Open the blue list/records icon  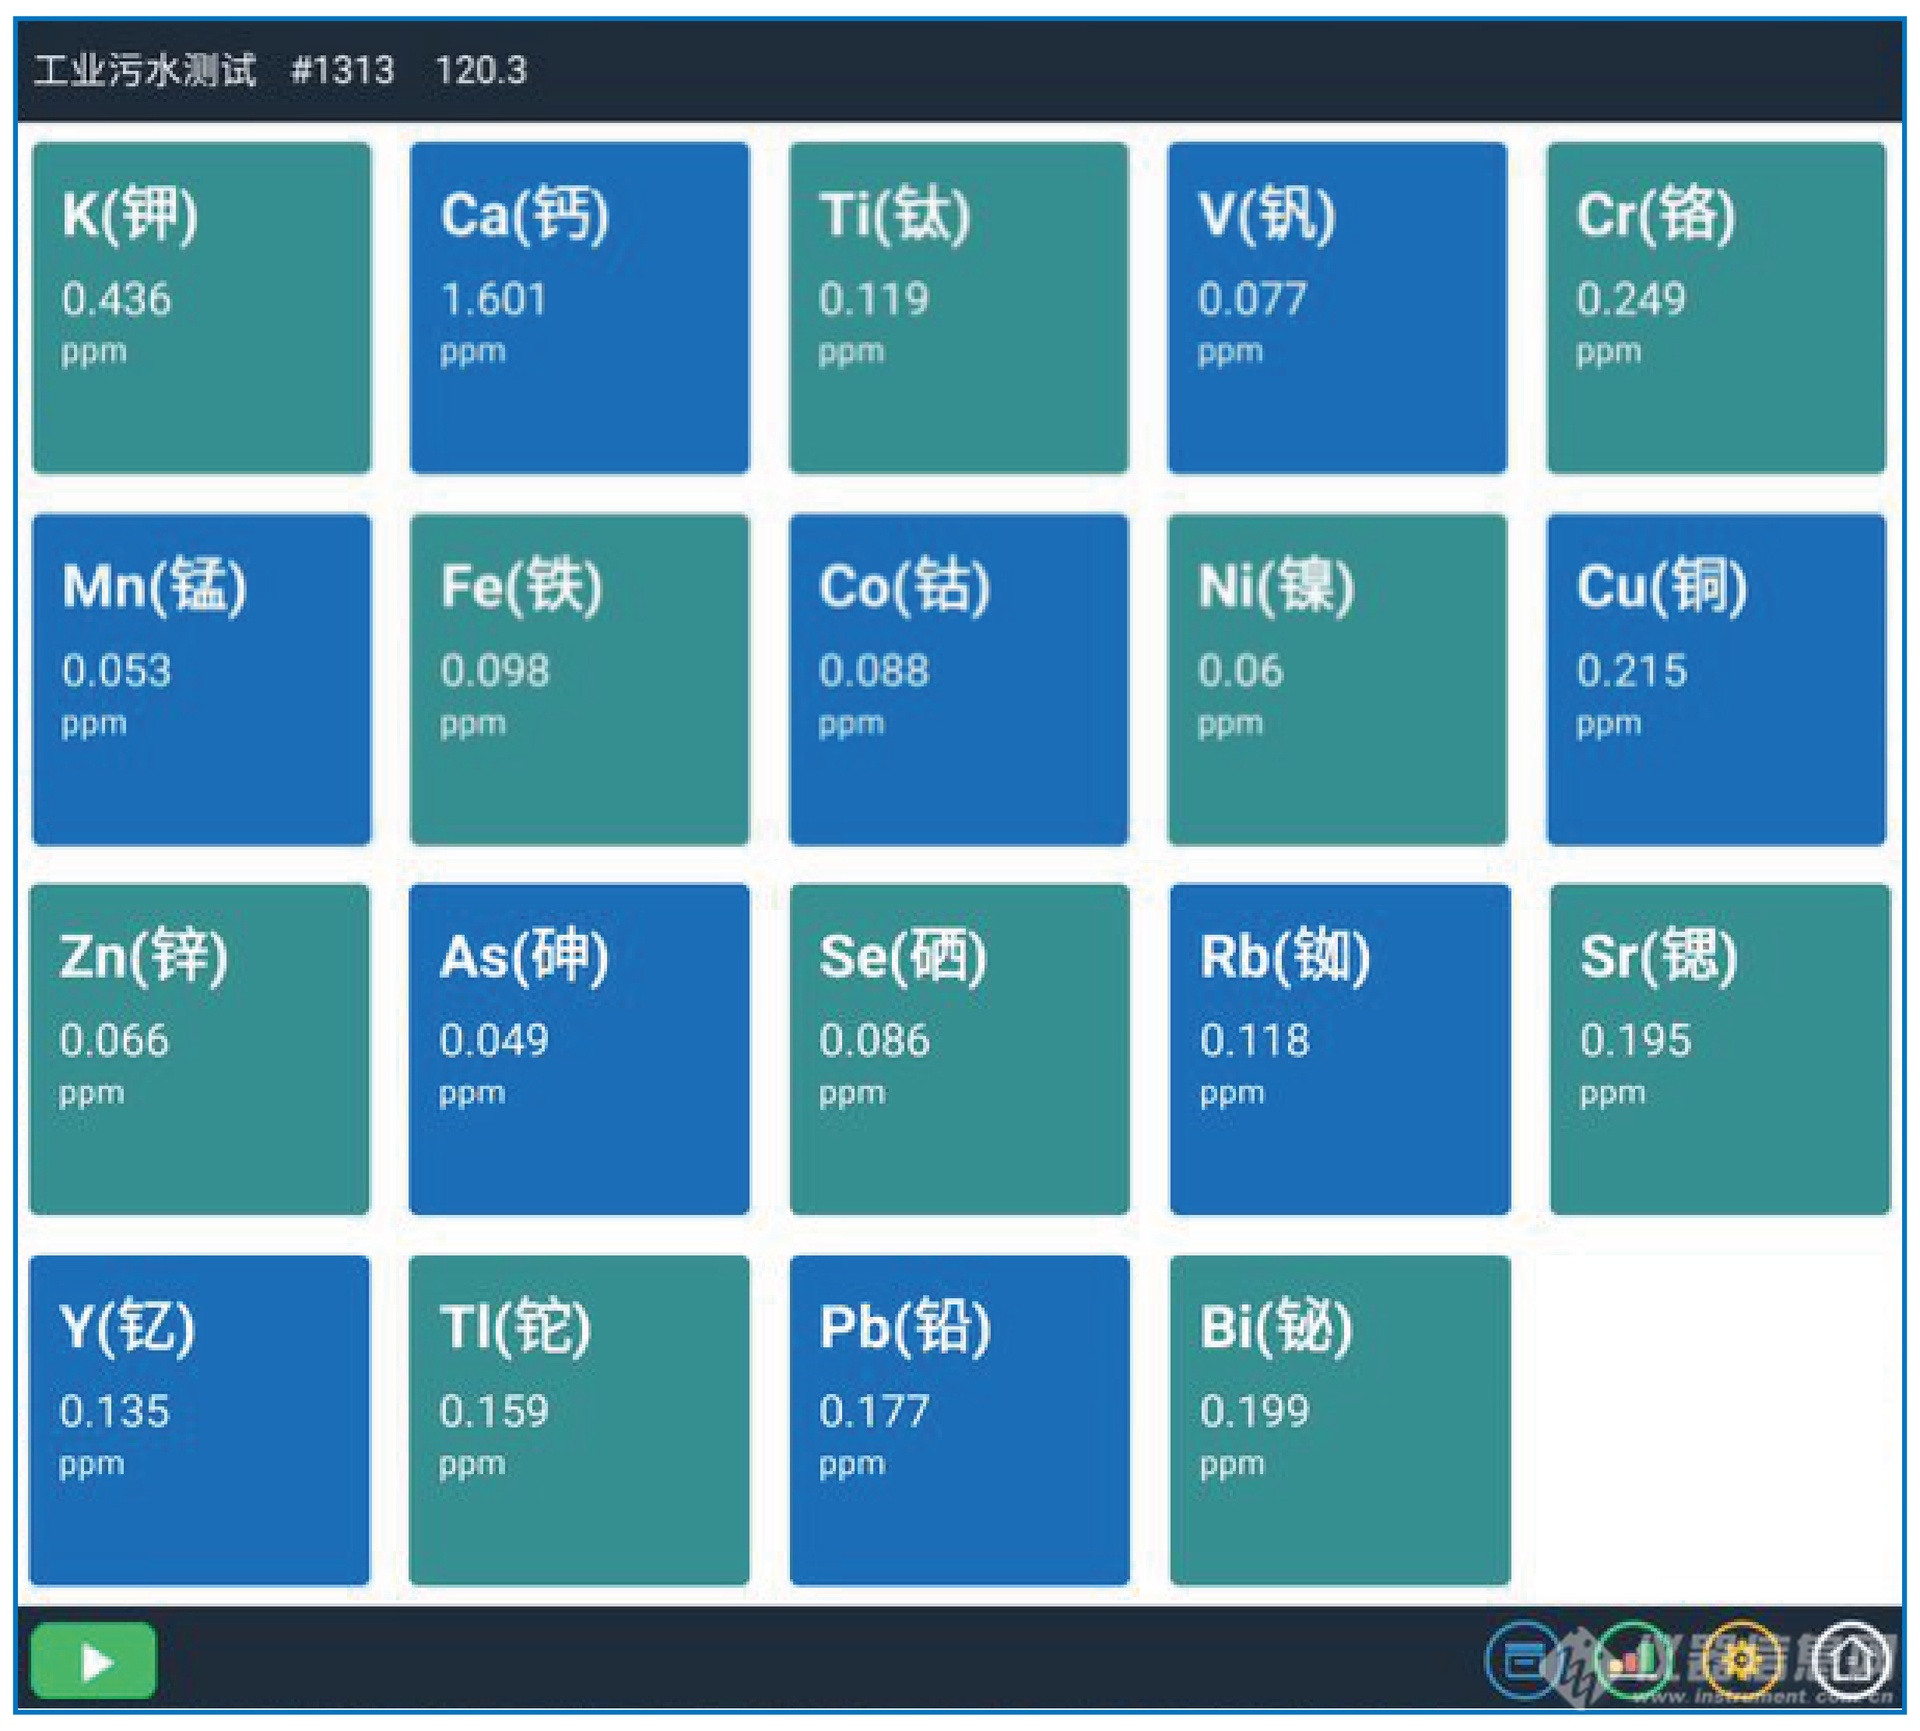click(1524, 1661)
